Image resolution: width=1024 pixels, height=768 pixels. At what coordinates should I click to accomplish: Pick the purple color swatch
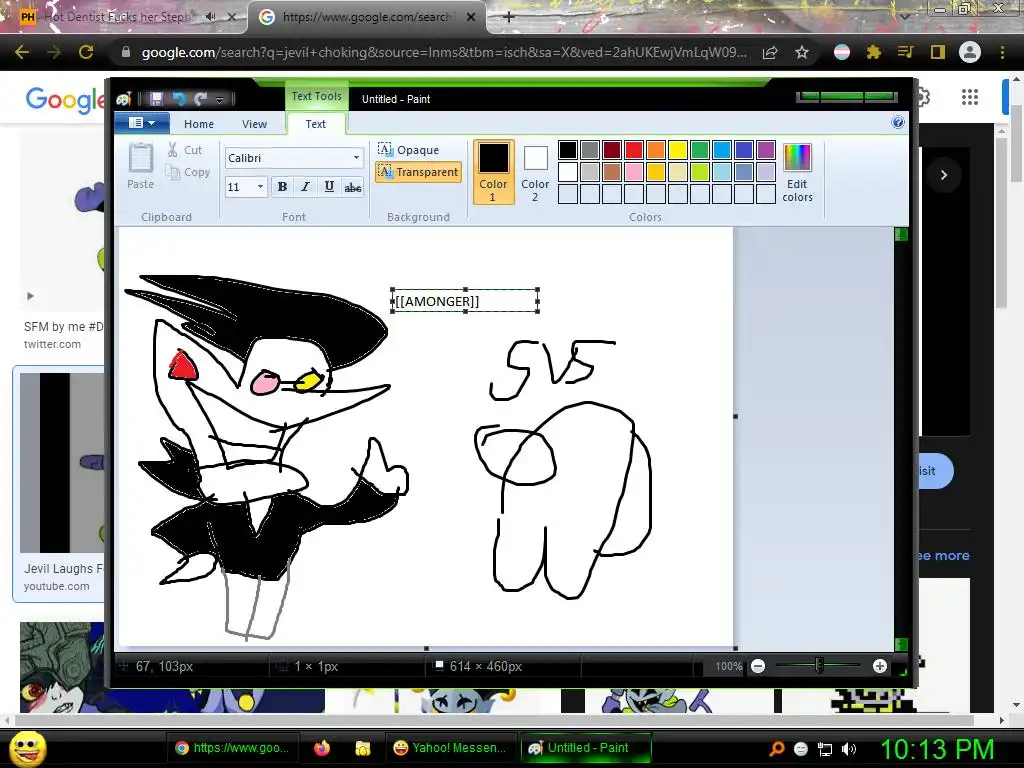coord(765,150)
